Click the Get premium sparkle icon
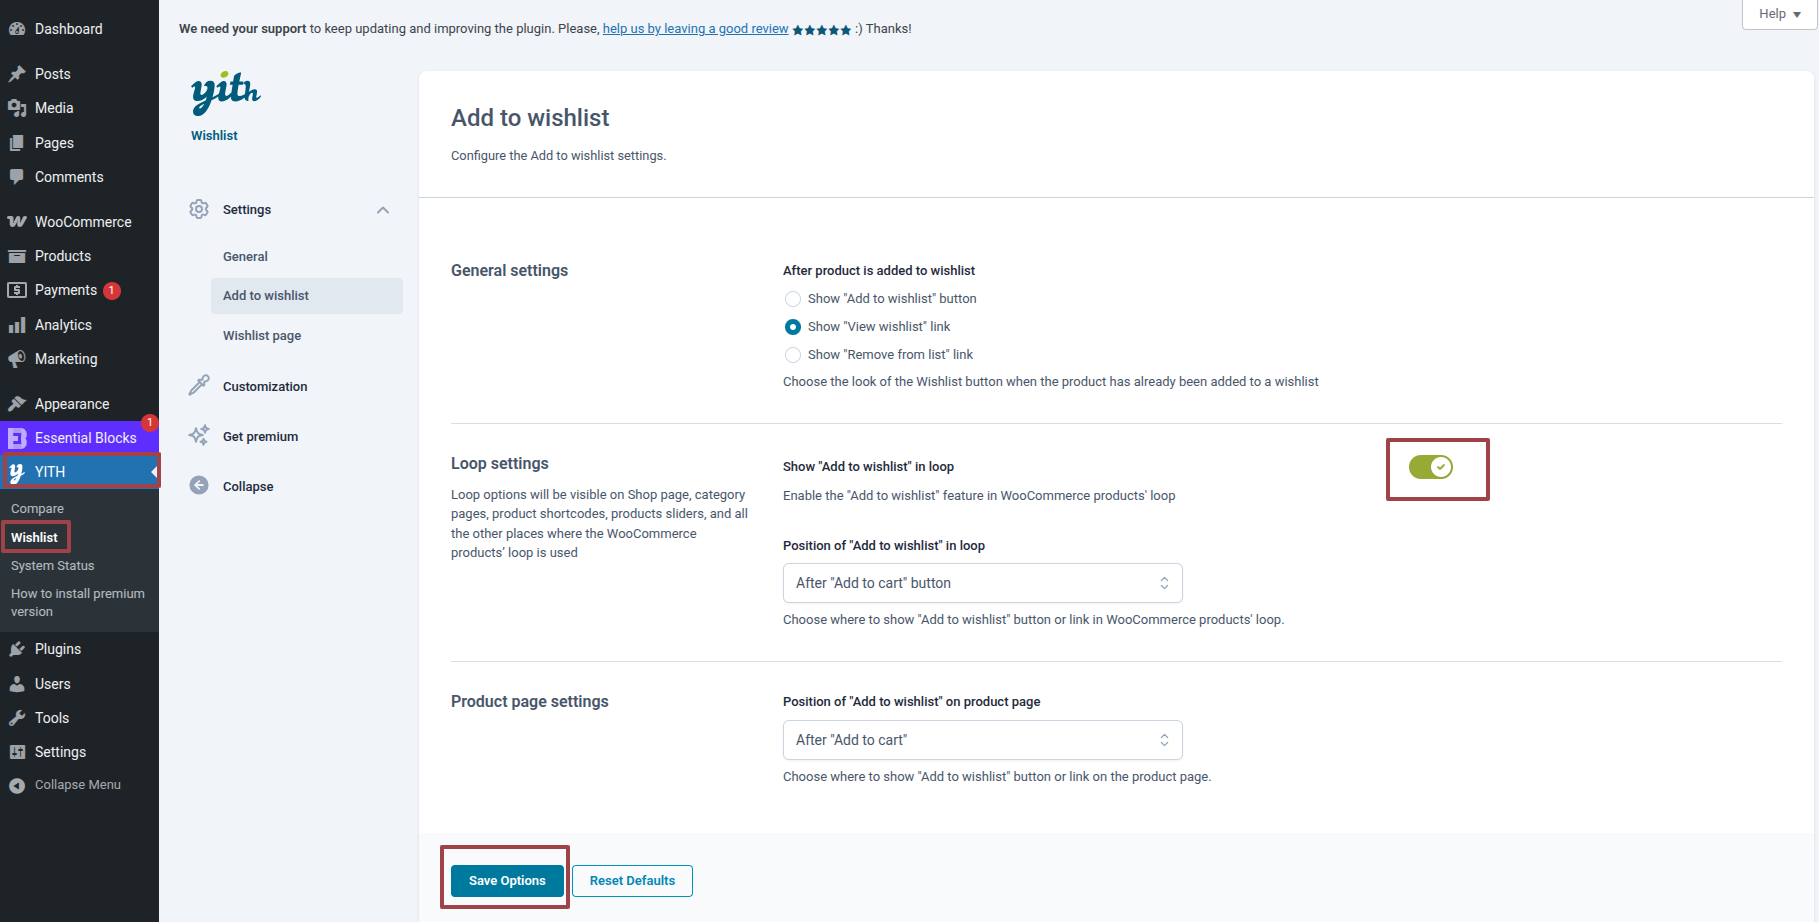Image resolution: width=1819 pixels, height=922 pixels. pyautogui.click(x=199, y=436)
